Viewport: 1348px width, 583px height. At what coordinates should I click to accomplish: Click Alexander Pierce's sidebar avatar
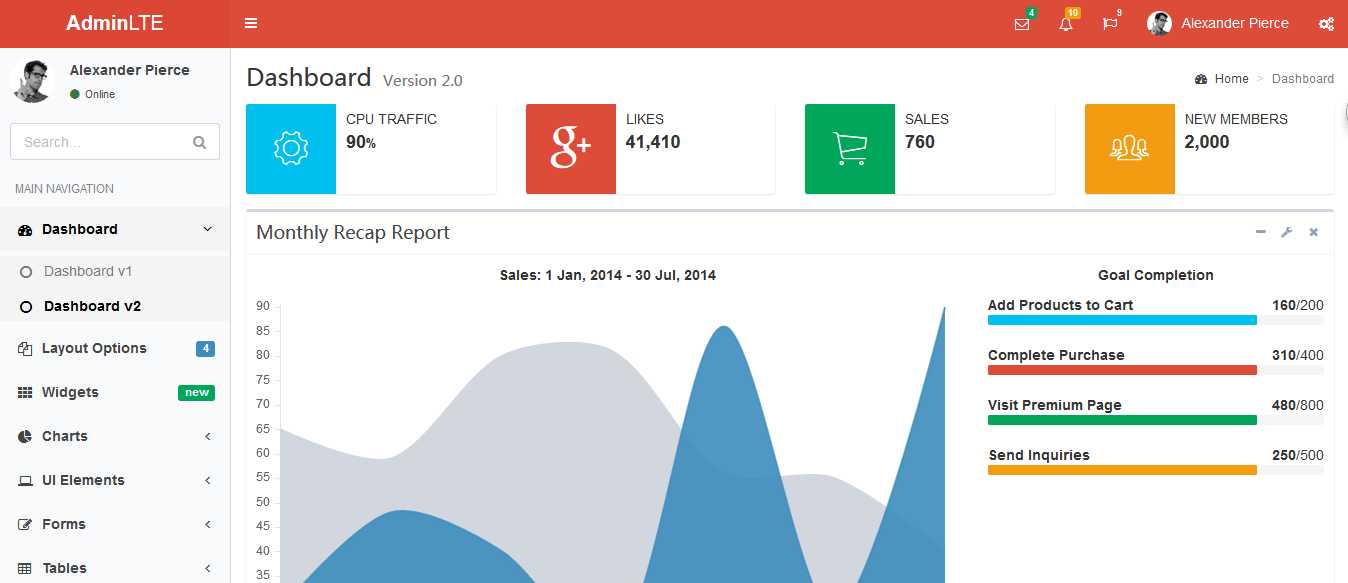tap(31, 81)
